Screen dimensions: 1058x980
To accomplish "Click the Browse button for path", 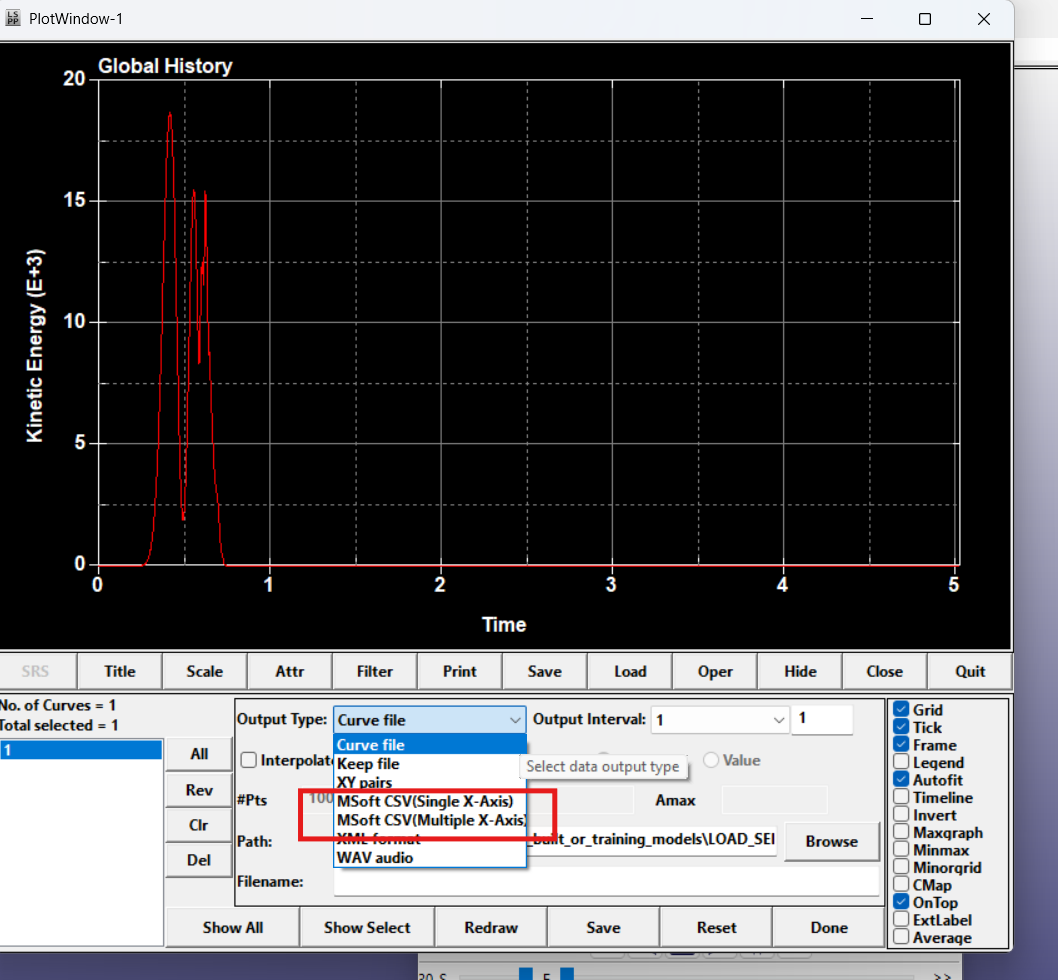I will pos(831,841).
